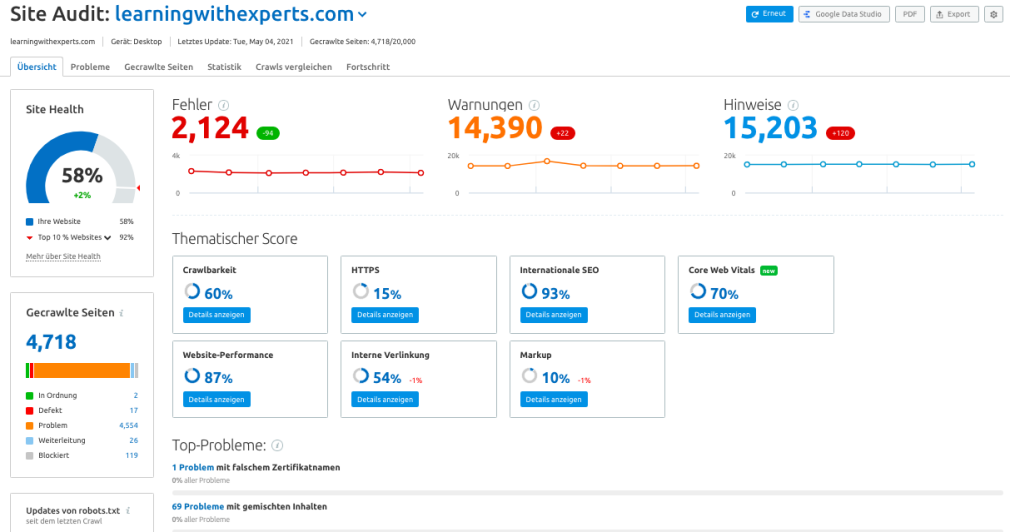Click the Fehler count 2,124
Screen dimensions: 1010x532
pyautogui.click(x=210, y=128)
